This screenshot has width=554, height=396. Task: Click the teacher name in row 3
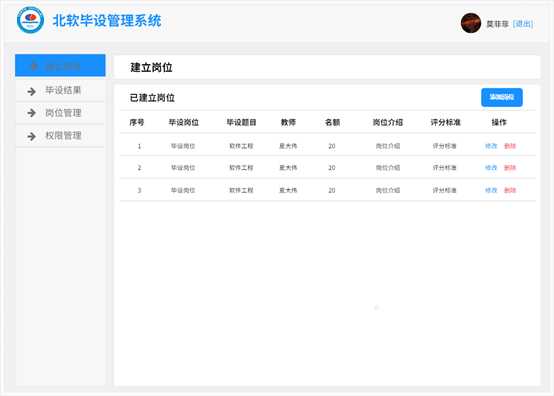click(x=288, y=190)
